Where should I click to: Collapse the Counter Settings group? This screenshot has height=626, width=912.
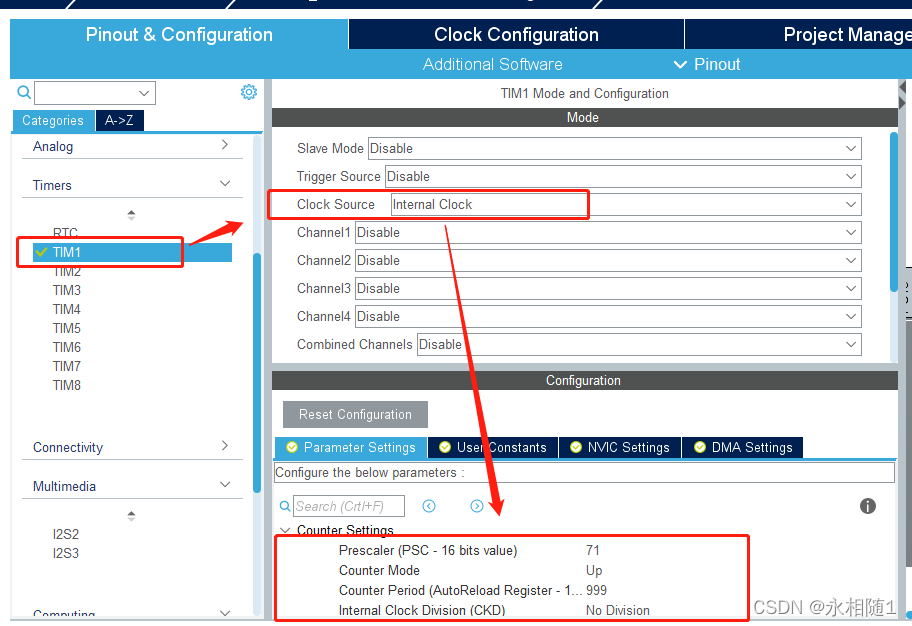pos(285,530)
